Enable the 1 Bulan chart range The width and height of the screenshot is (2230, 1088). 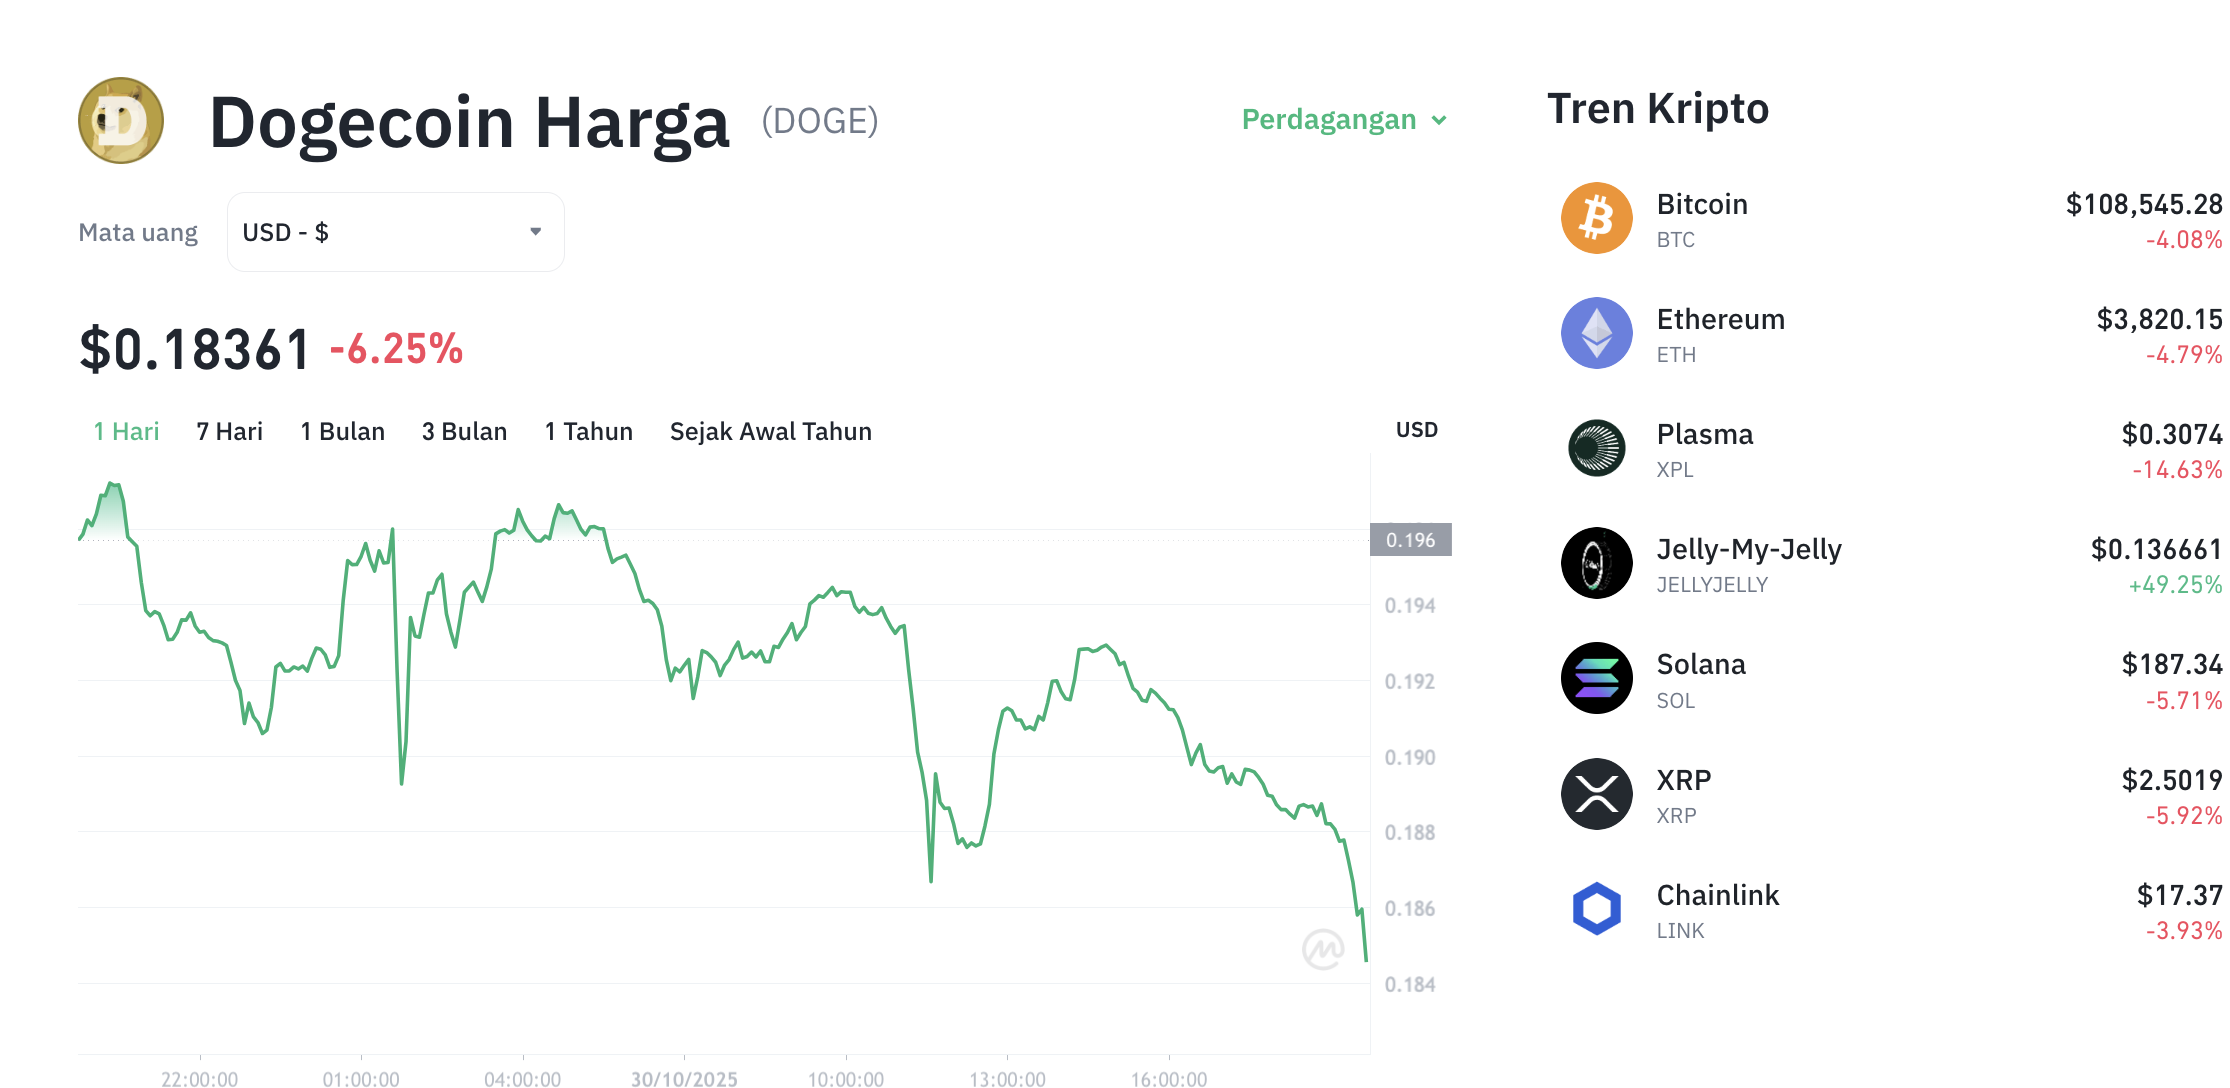coord(342,431)
